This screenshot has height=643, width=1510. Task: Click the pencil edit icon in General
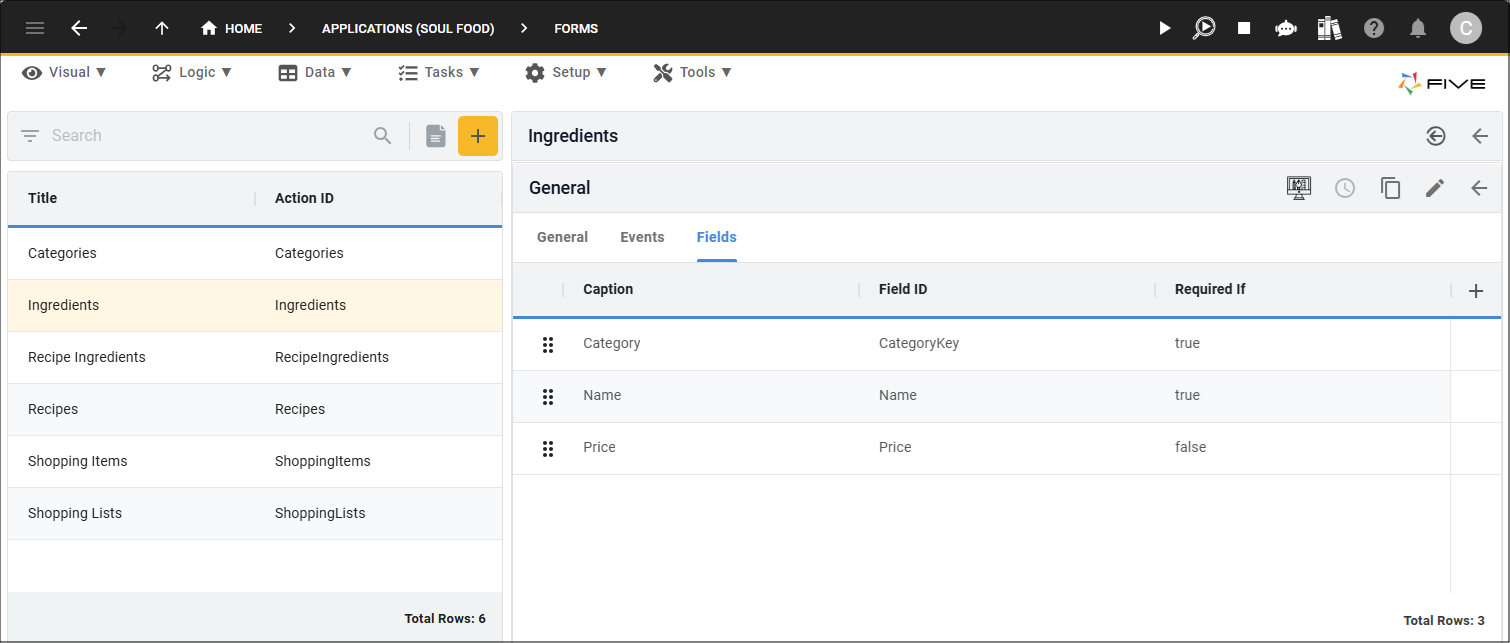1435,188
